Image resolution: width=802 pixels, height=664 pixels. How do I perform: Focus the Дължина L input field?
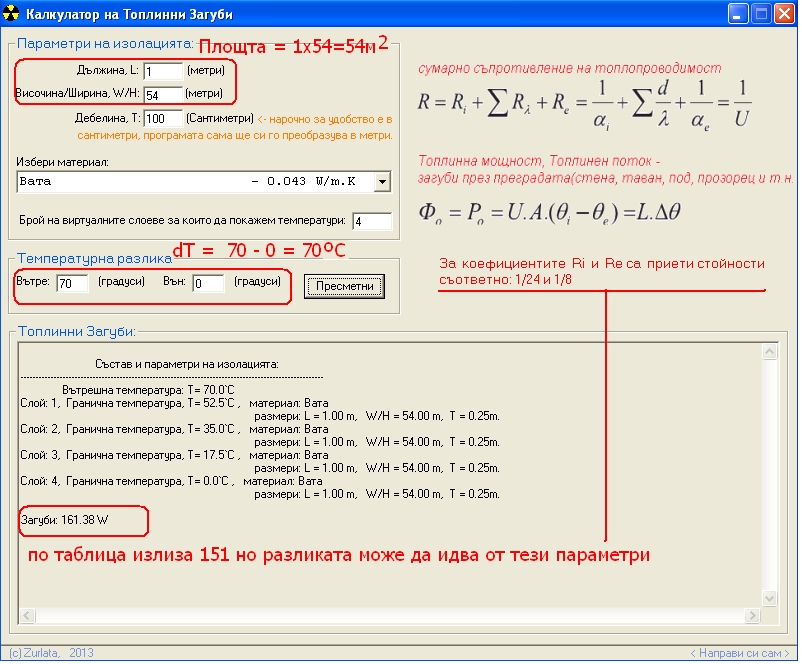163,71
